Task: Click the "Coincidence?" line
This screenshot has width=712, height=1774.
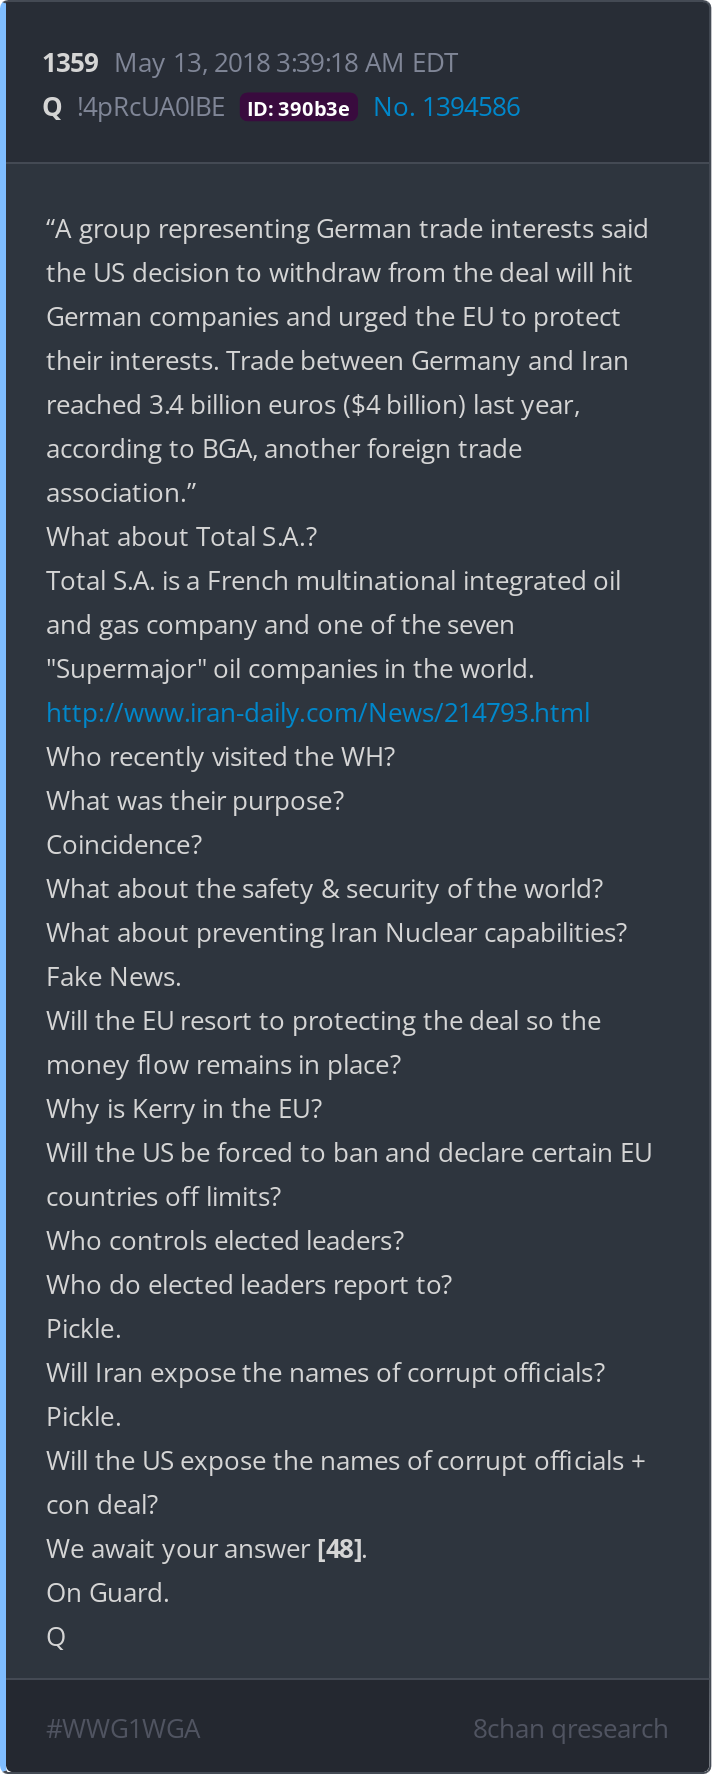Action: [x=124, y=845]
